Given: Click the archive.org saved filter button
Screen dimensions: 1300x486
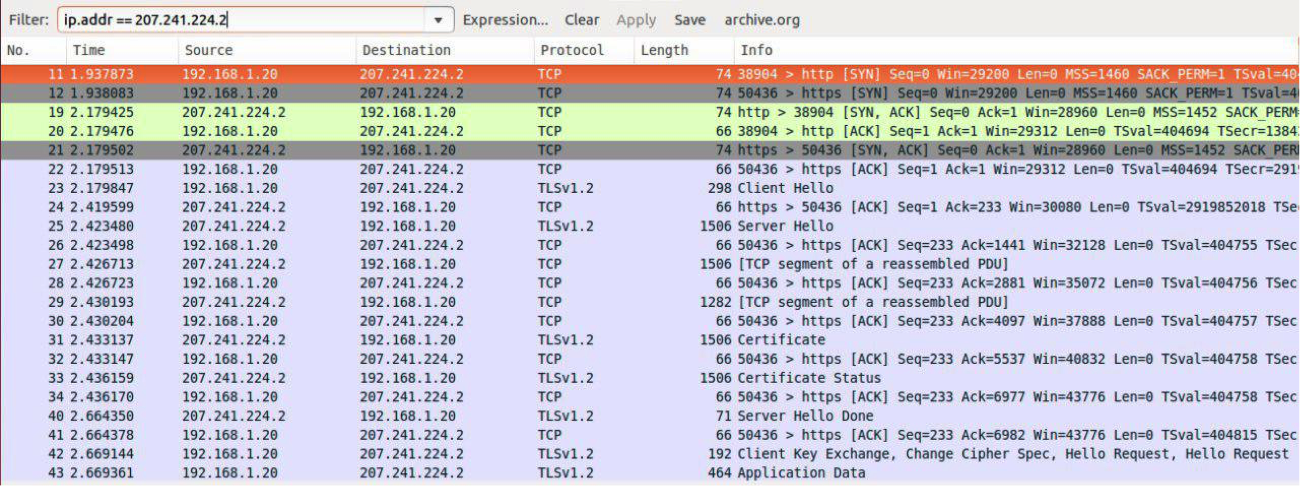Looking at the screenshot, I should pos(762,20).
